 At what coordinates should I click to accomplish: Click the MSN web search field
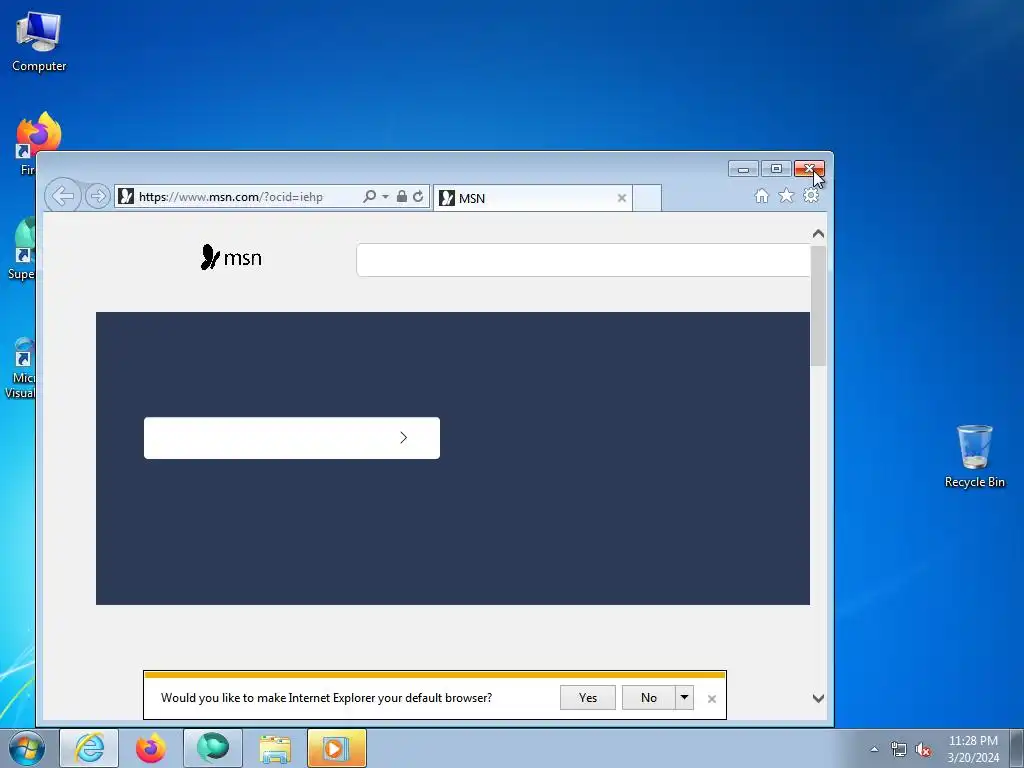click(583, 260)
